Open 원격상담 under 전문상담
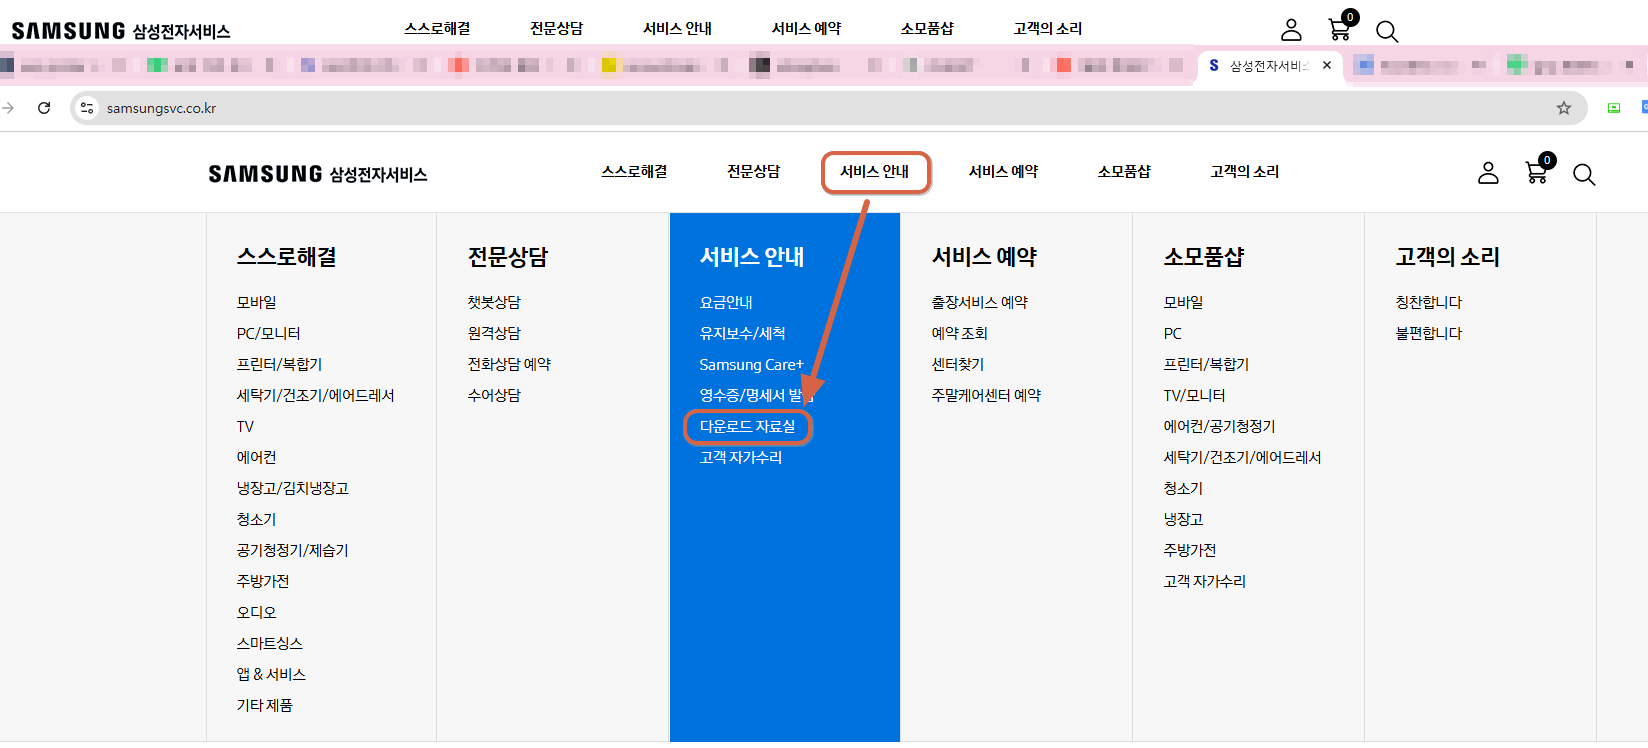 [494, 333]
